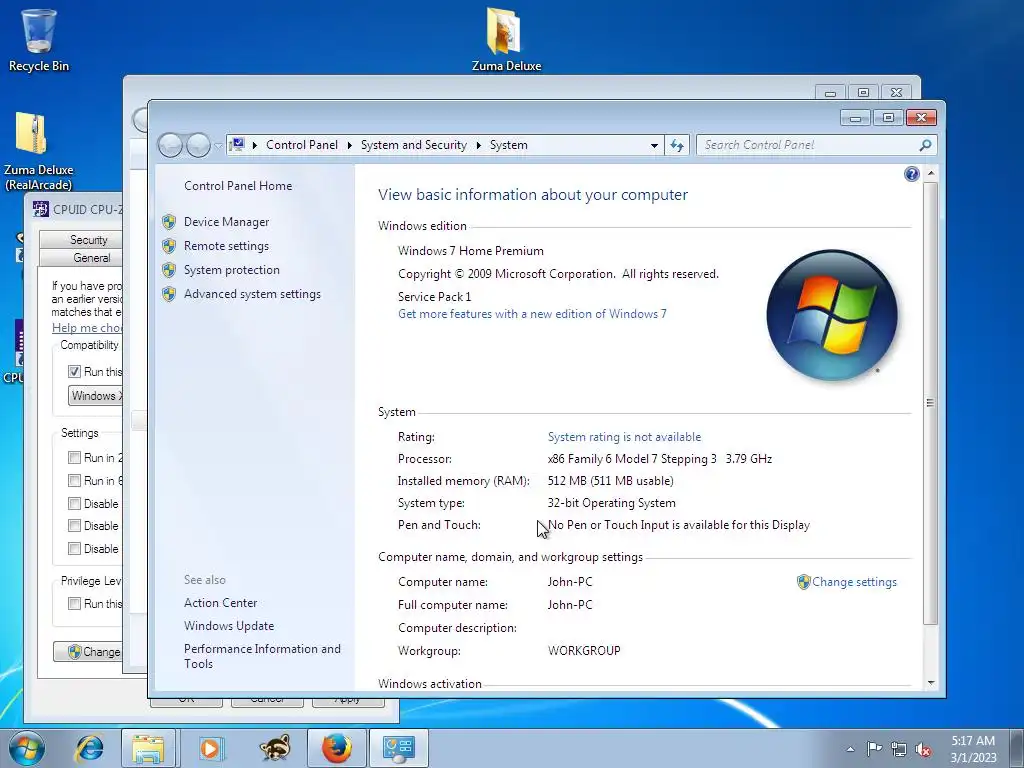
Task: Enable Run this program as administrator checkbox
Action: (x=74, y=603)
